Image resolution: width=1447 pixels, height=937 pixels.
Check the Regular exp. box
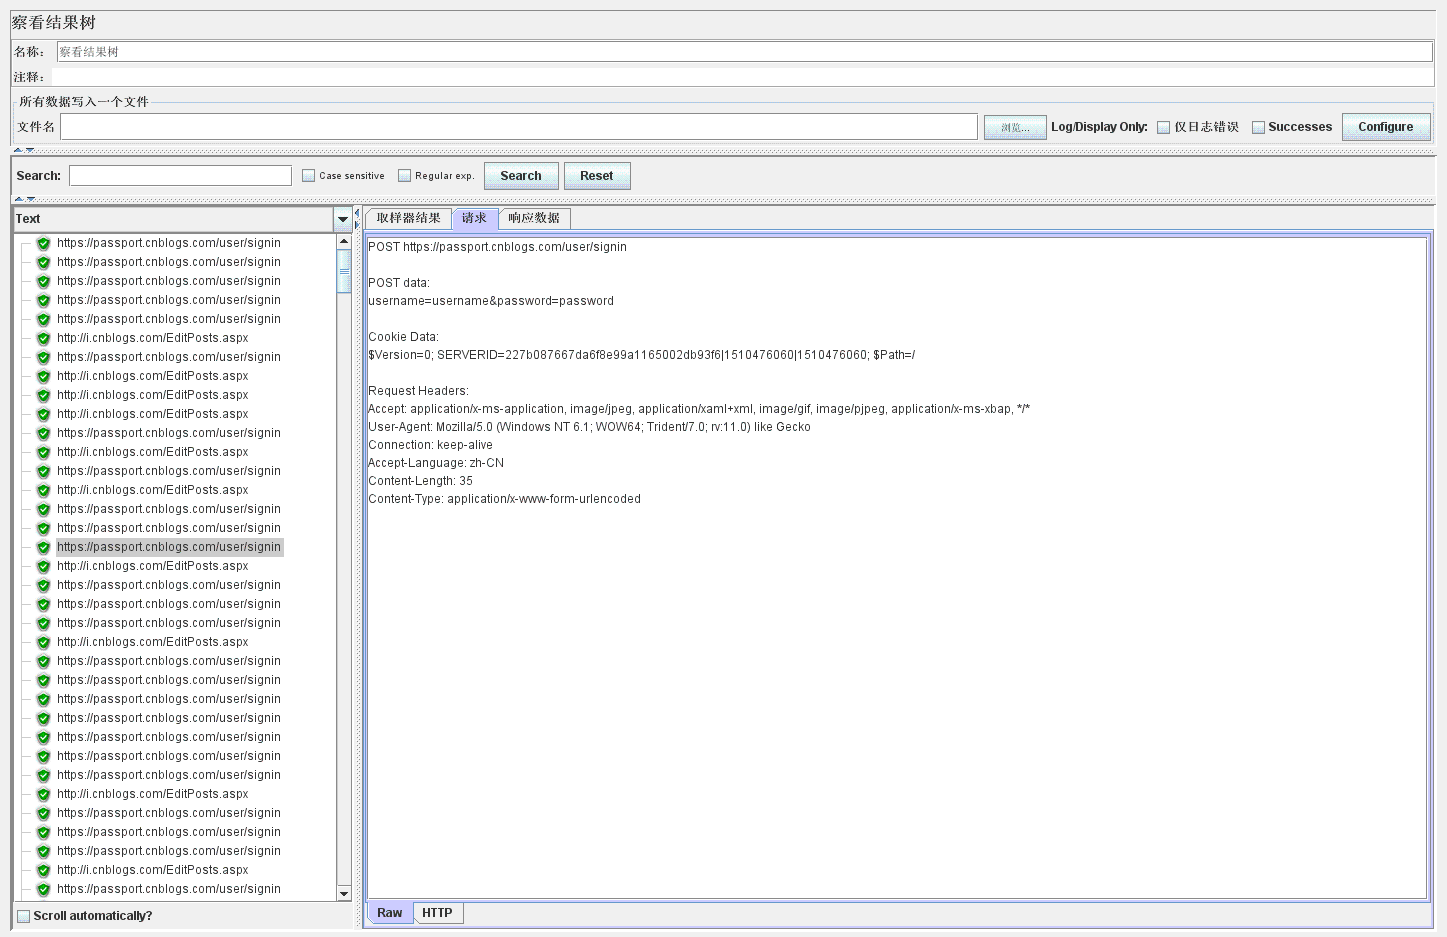click(404, 176)
